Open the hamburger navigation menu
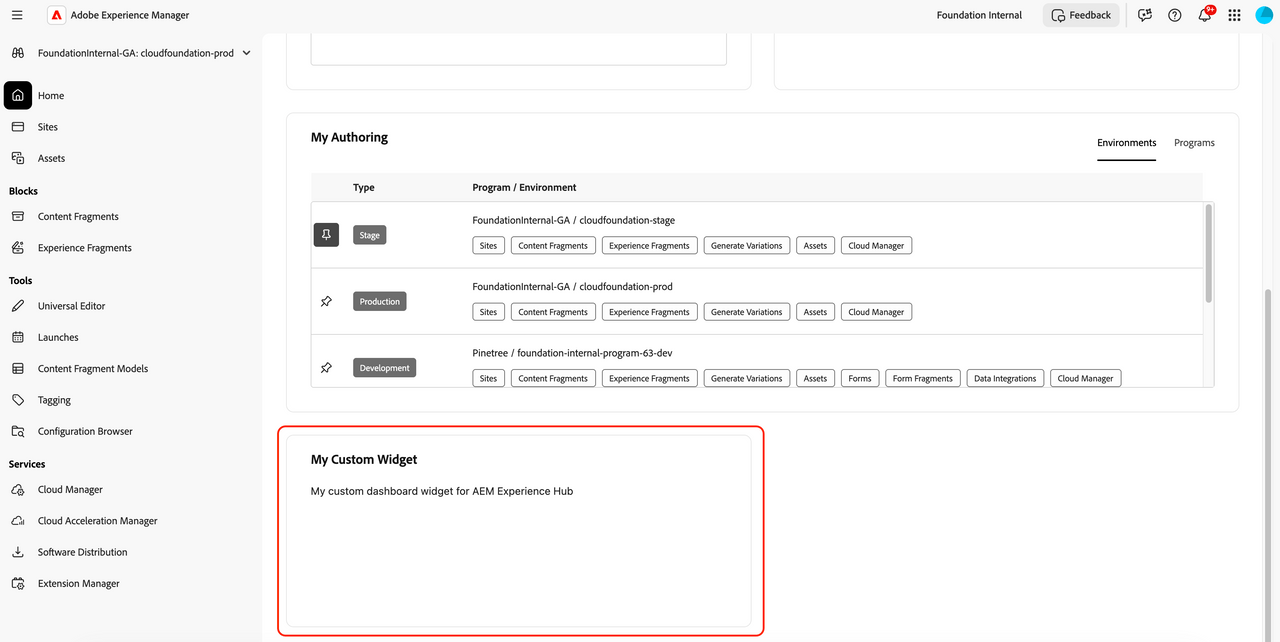The image size is (1280, 642). (17, 14)
